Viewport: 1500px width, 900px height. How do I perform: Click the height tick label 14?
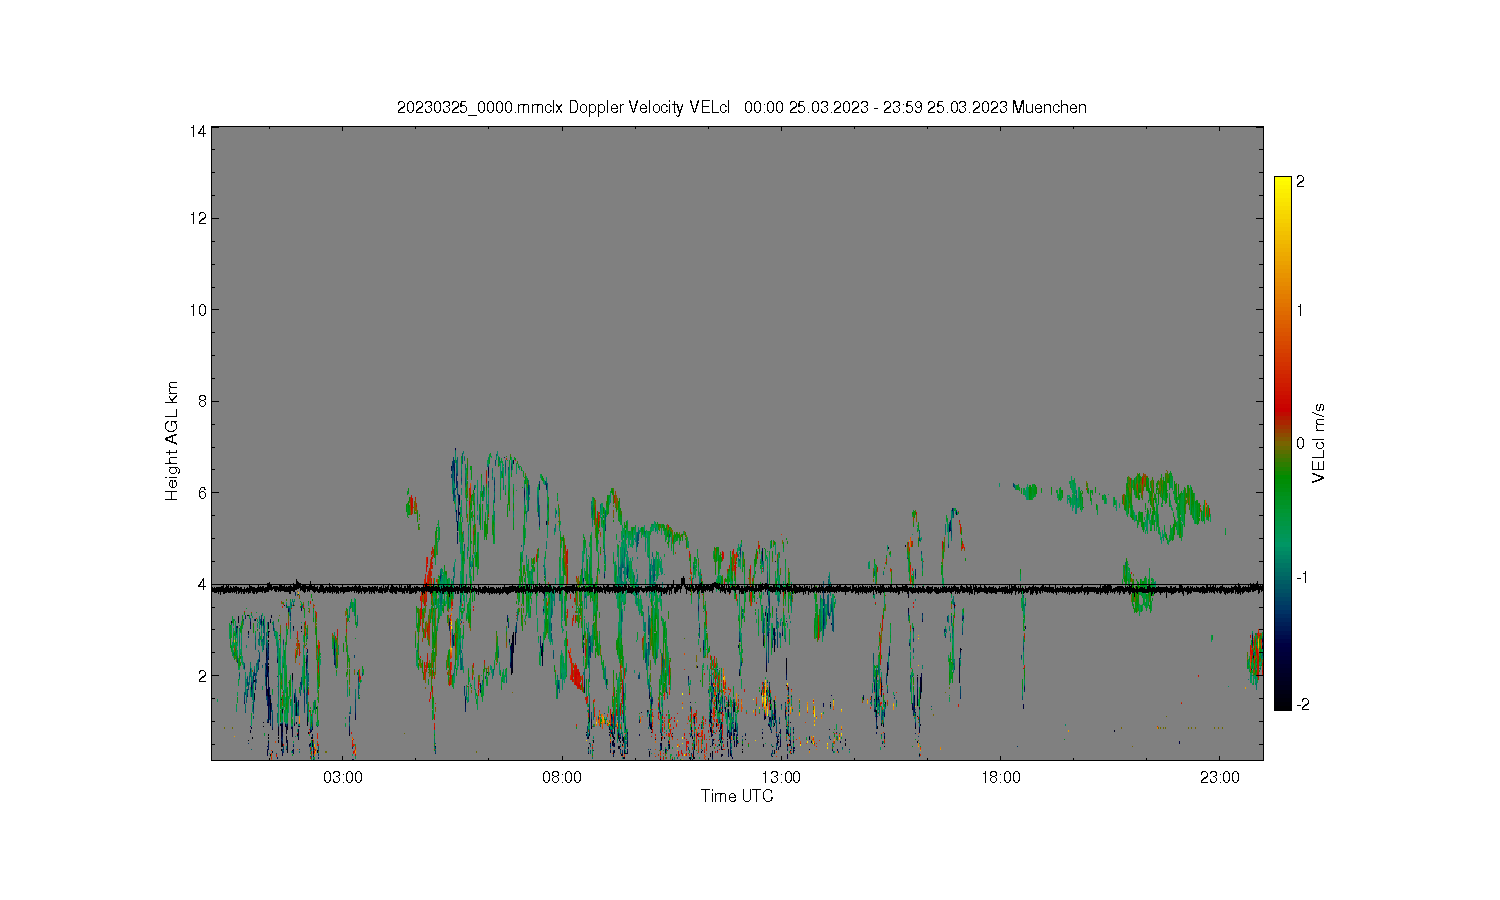[198, 131]
